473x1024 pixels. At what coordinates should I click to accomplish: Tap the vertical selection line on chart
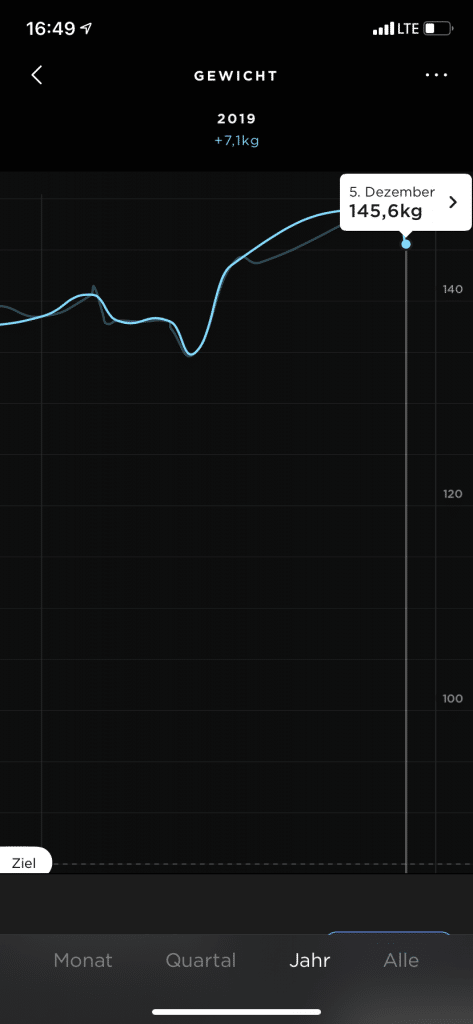pyautogui.click(x=406, y=562)
